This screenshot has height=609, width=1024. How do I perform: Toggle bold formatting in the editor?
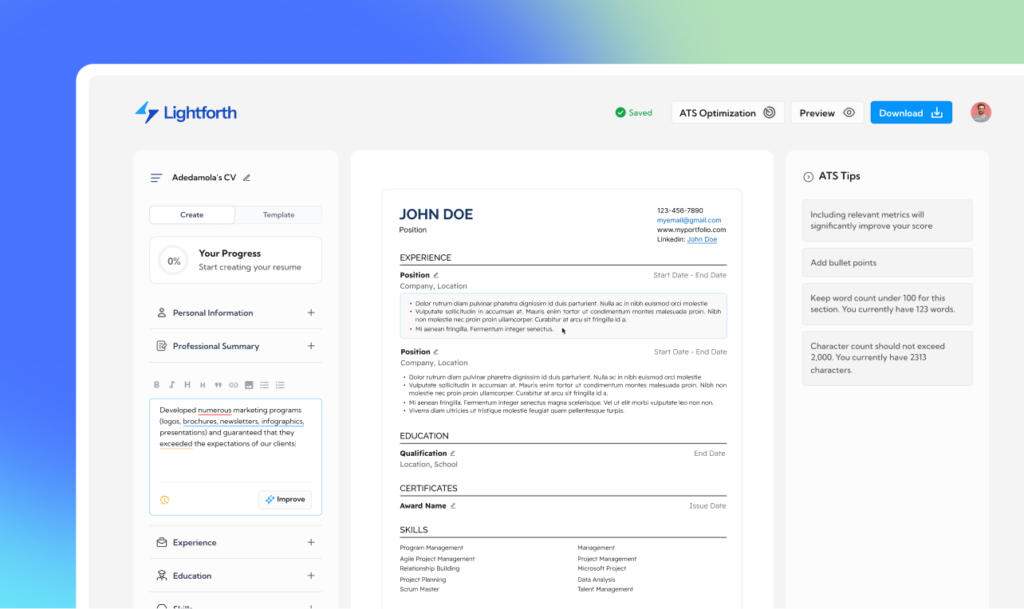[x=156, y=385]
